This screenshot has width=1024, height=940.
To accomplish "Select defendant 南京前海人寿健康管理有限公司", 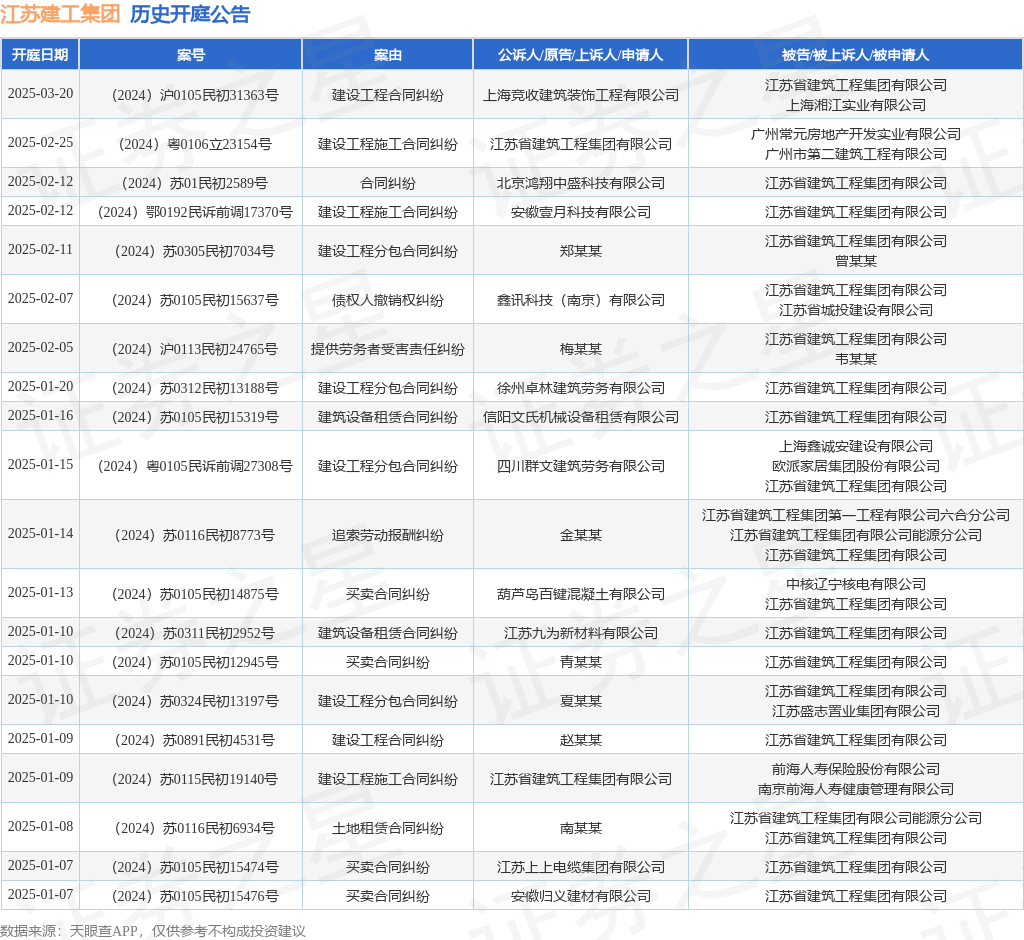I will (856, 790).
